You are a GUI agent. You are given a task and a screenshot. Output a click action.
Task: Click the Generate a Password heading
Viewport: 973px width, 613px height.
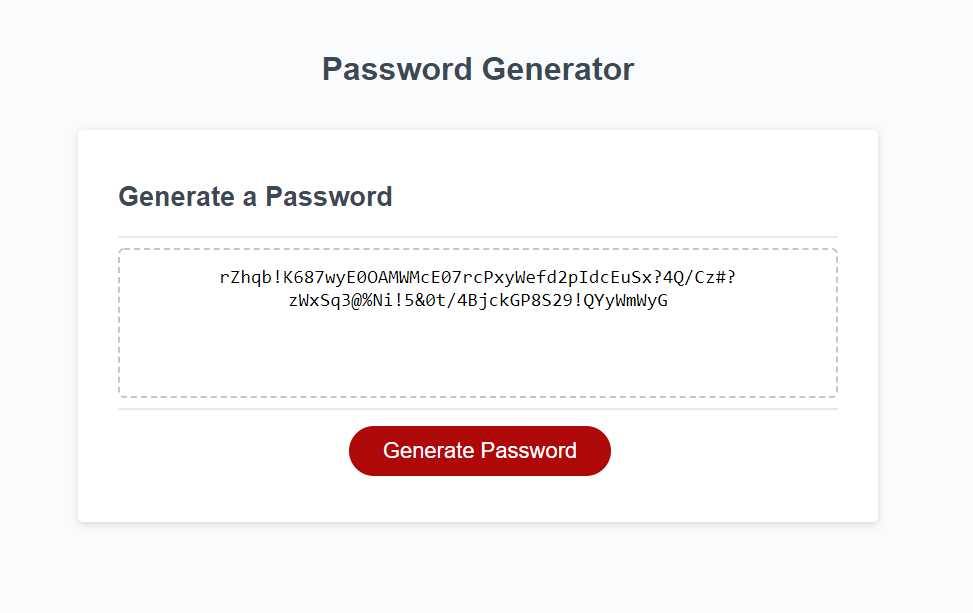click(x=255, y=197)
